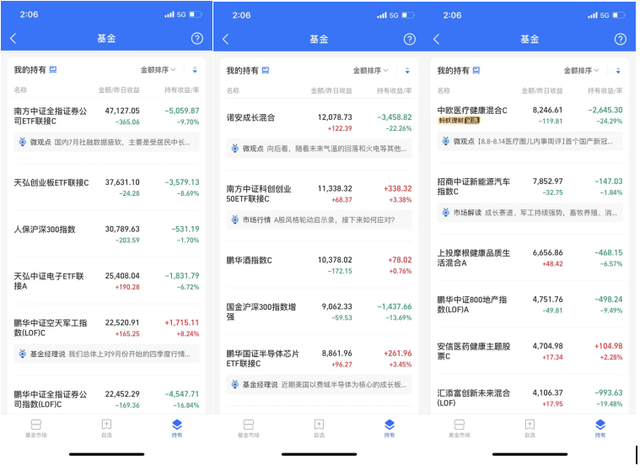Click holding gain +104.98
The height and width of the screenshot is (471, 640).
(608, 346)
